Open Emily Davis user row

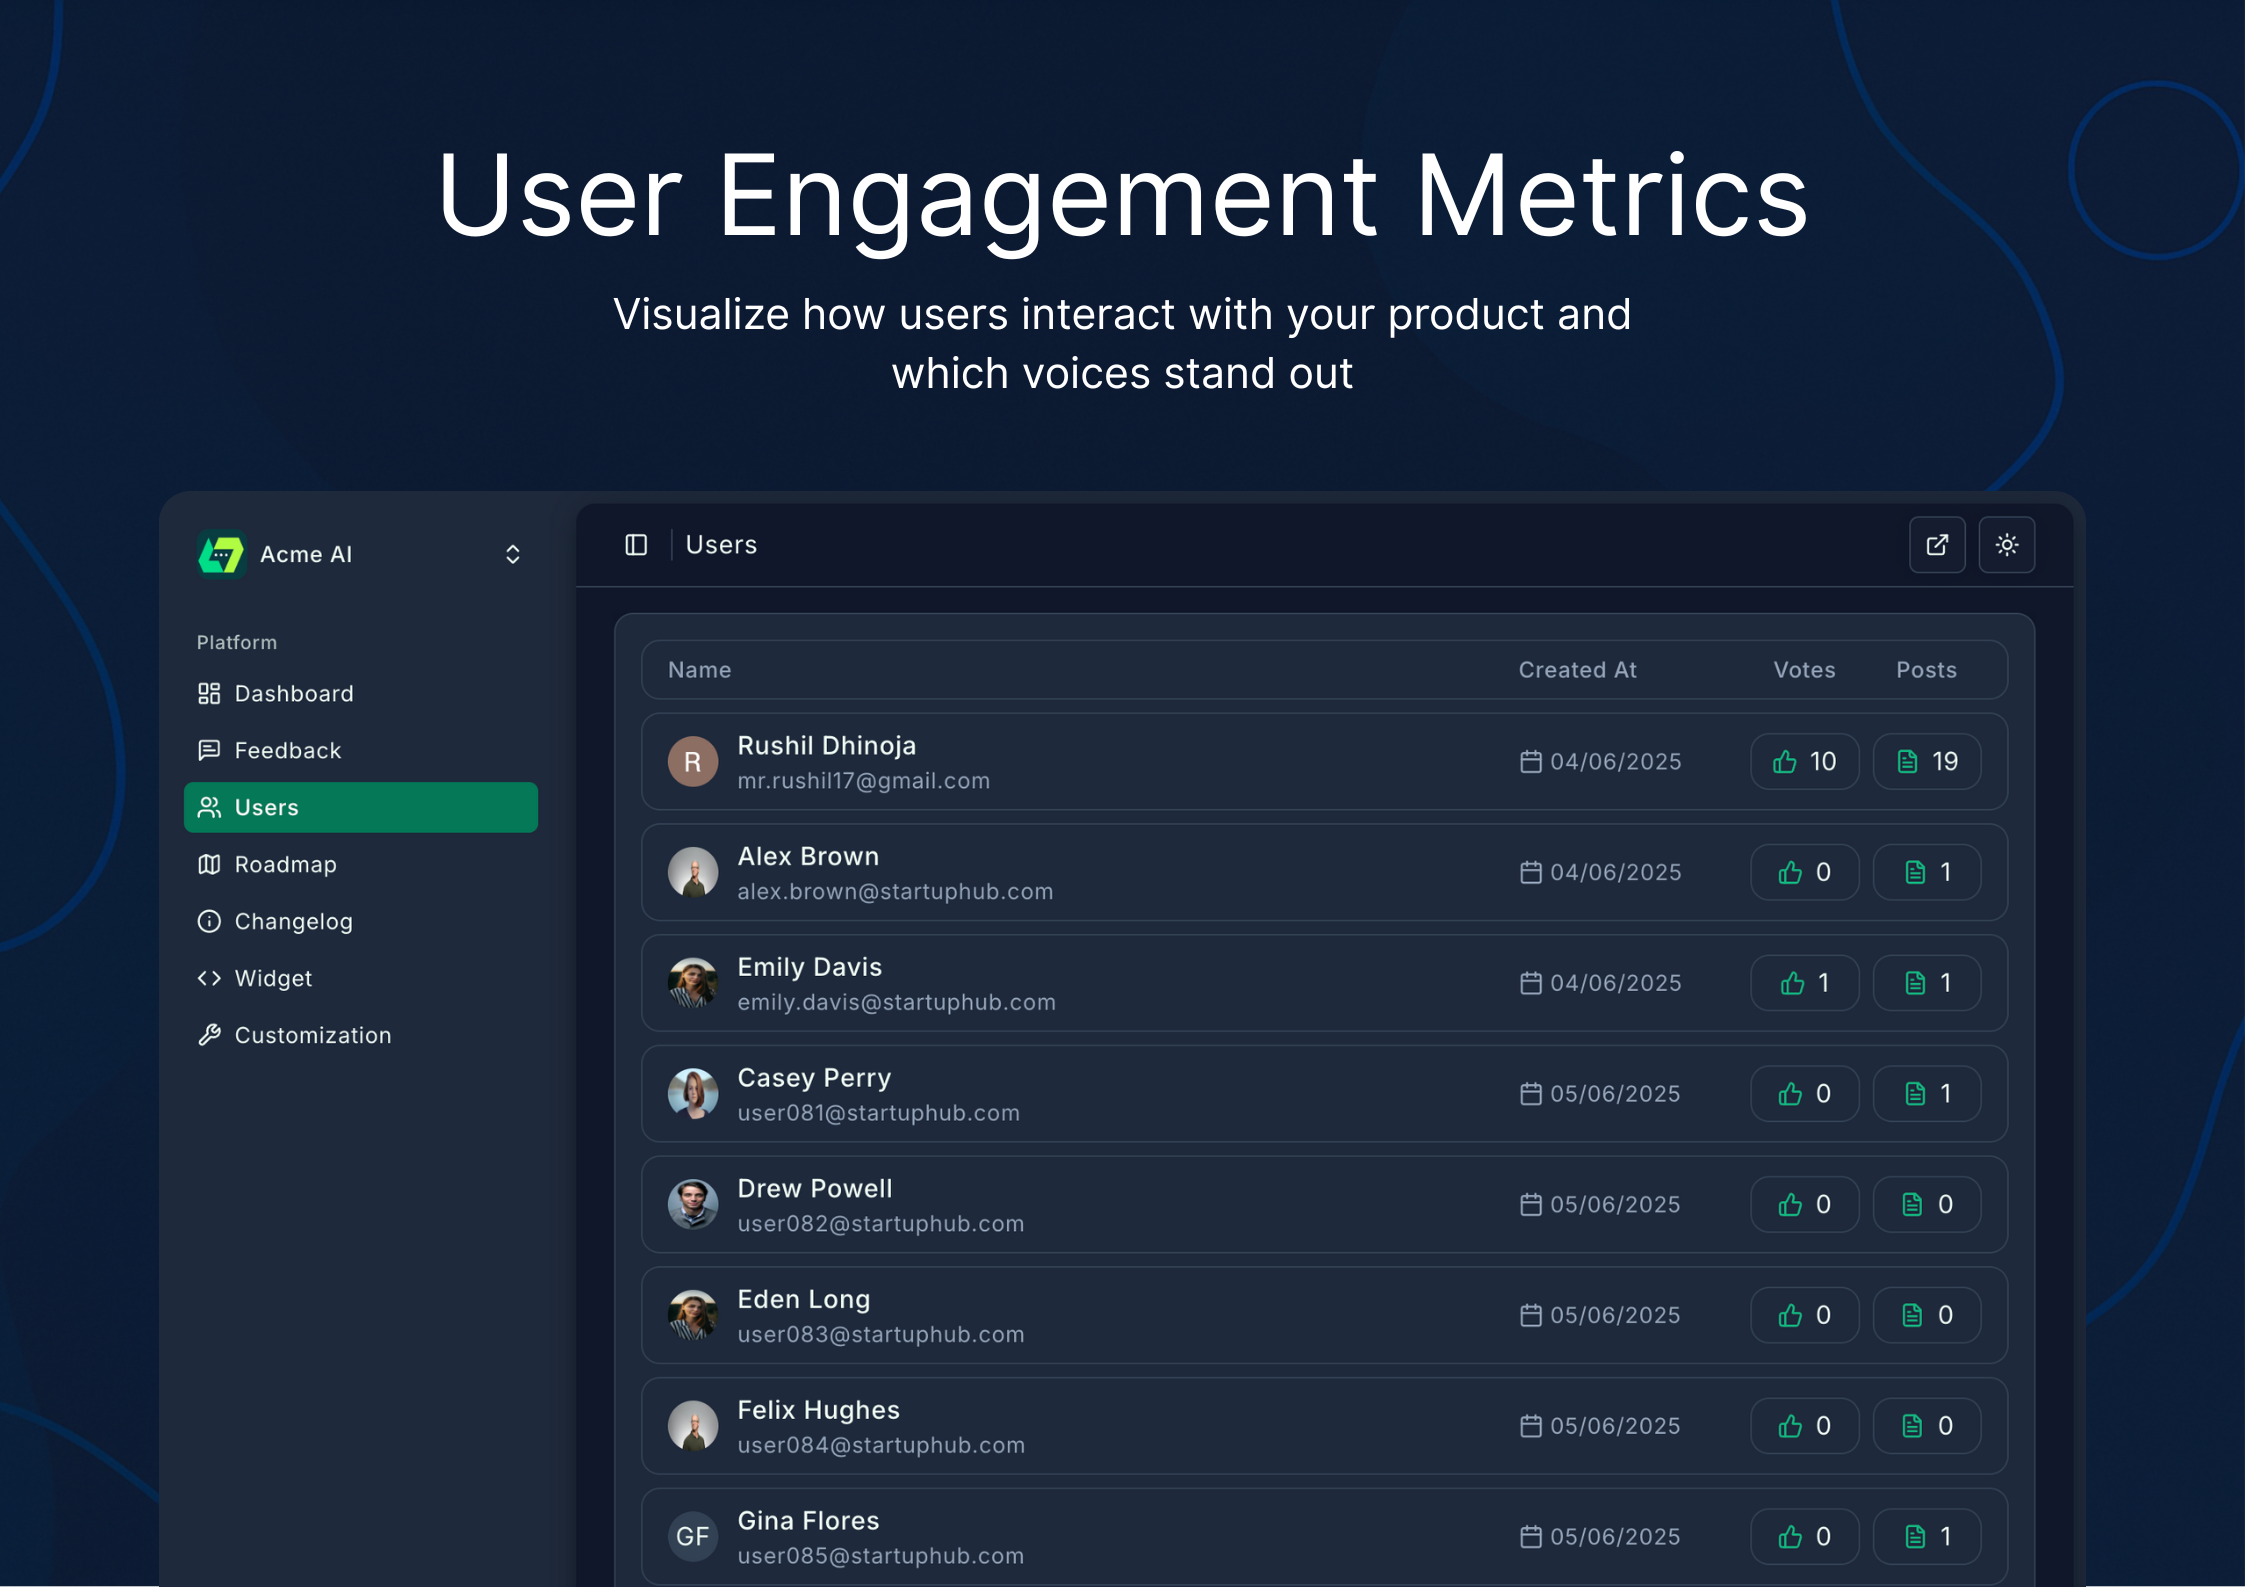coord(1100,984)
